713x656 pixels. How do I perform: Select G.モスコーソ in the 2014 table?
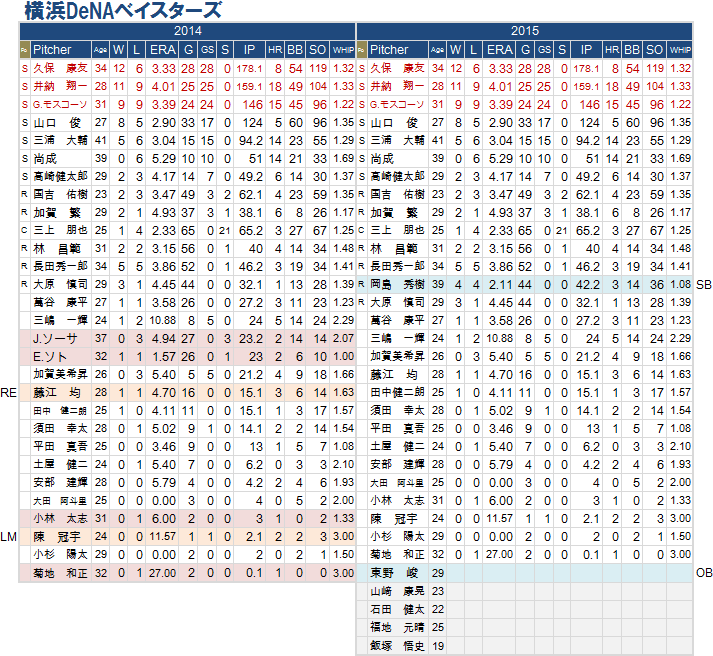point(60,105)
